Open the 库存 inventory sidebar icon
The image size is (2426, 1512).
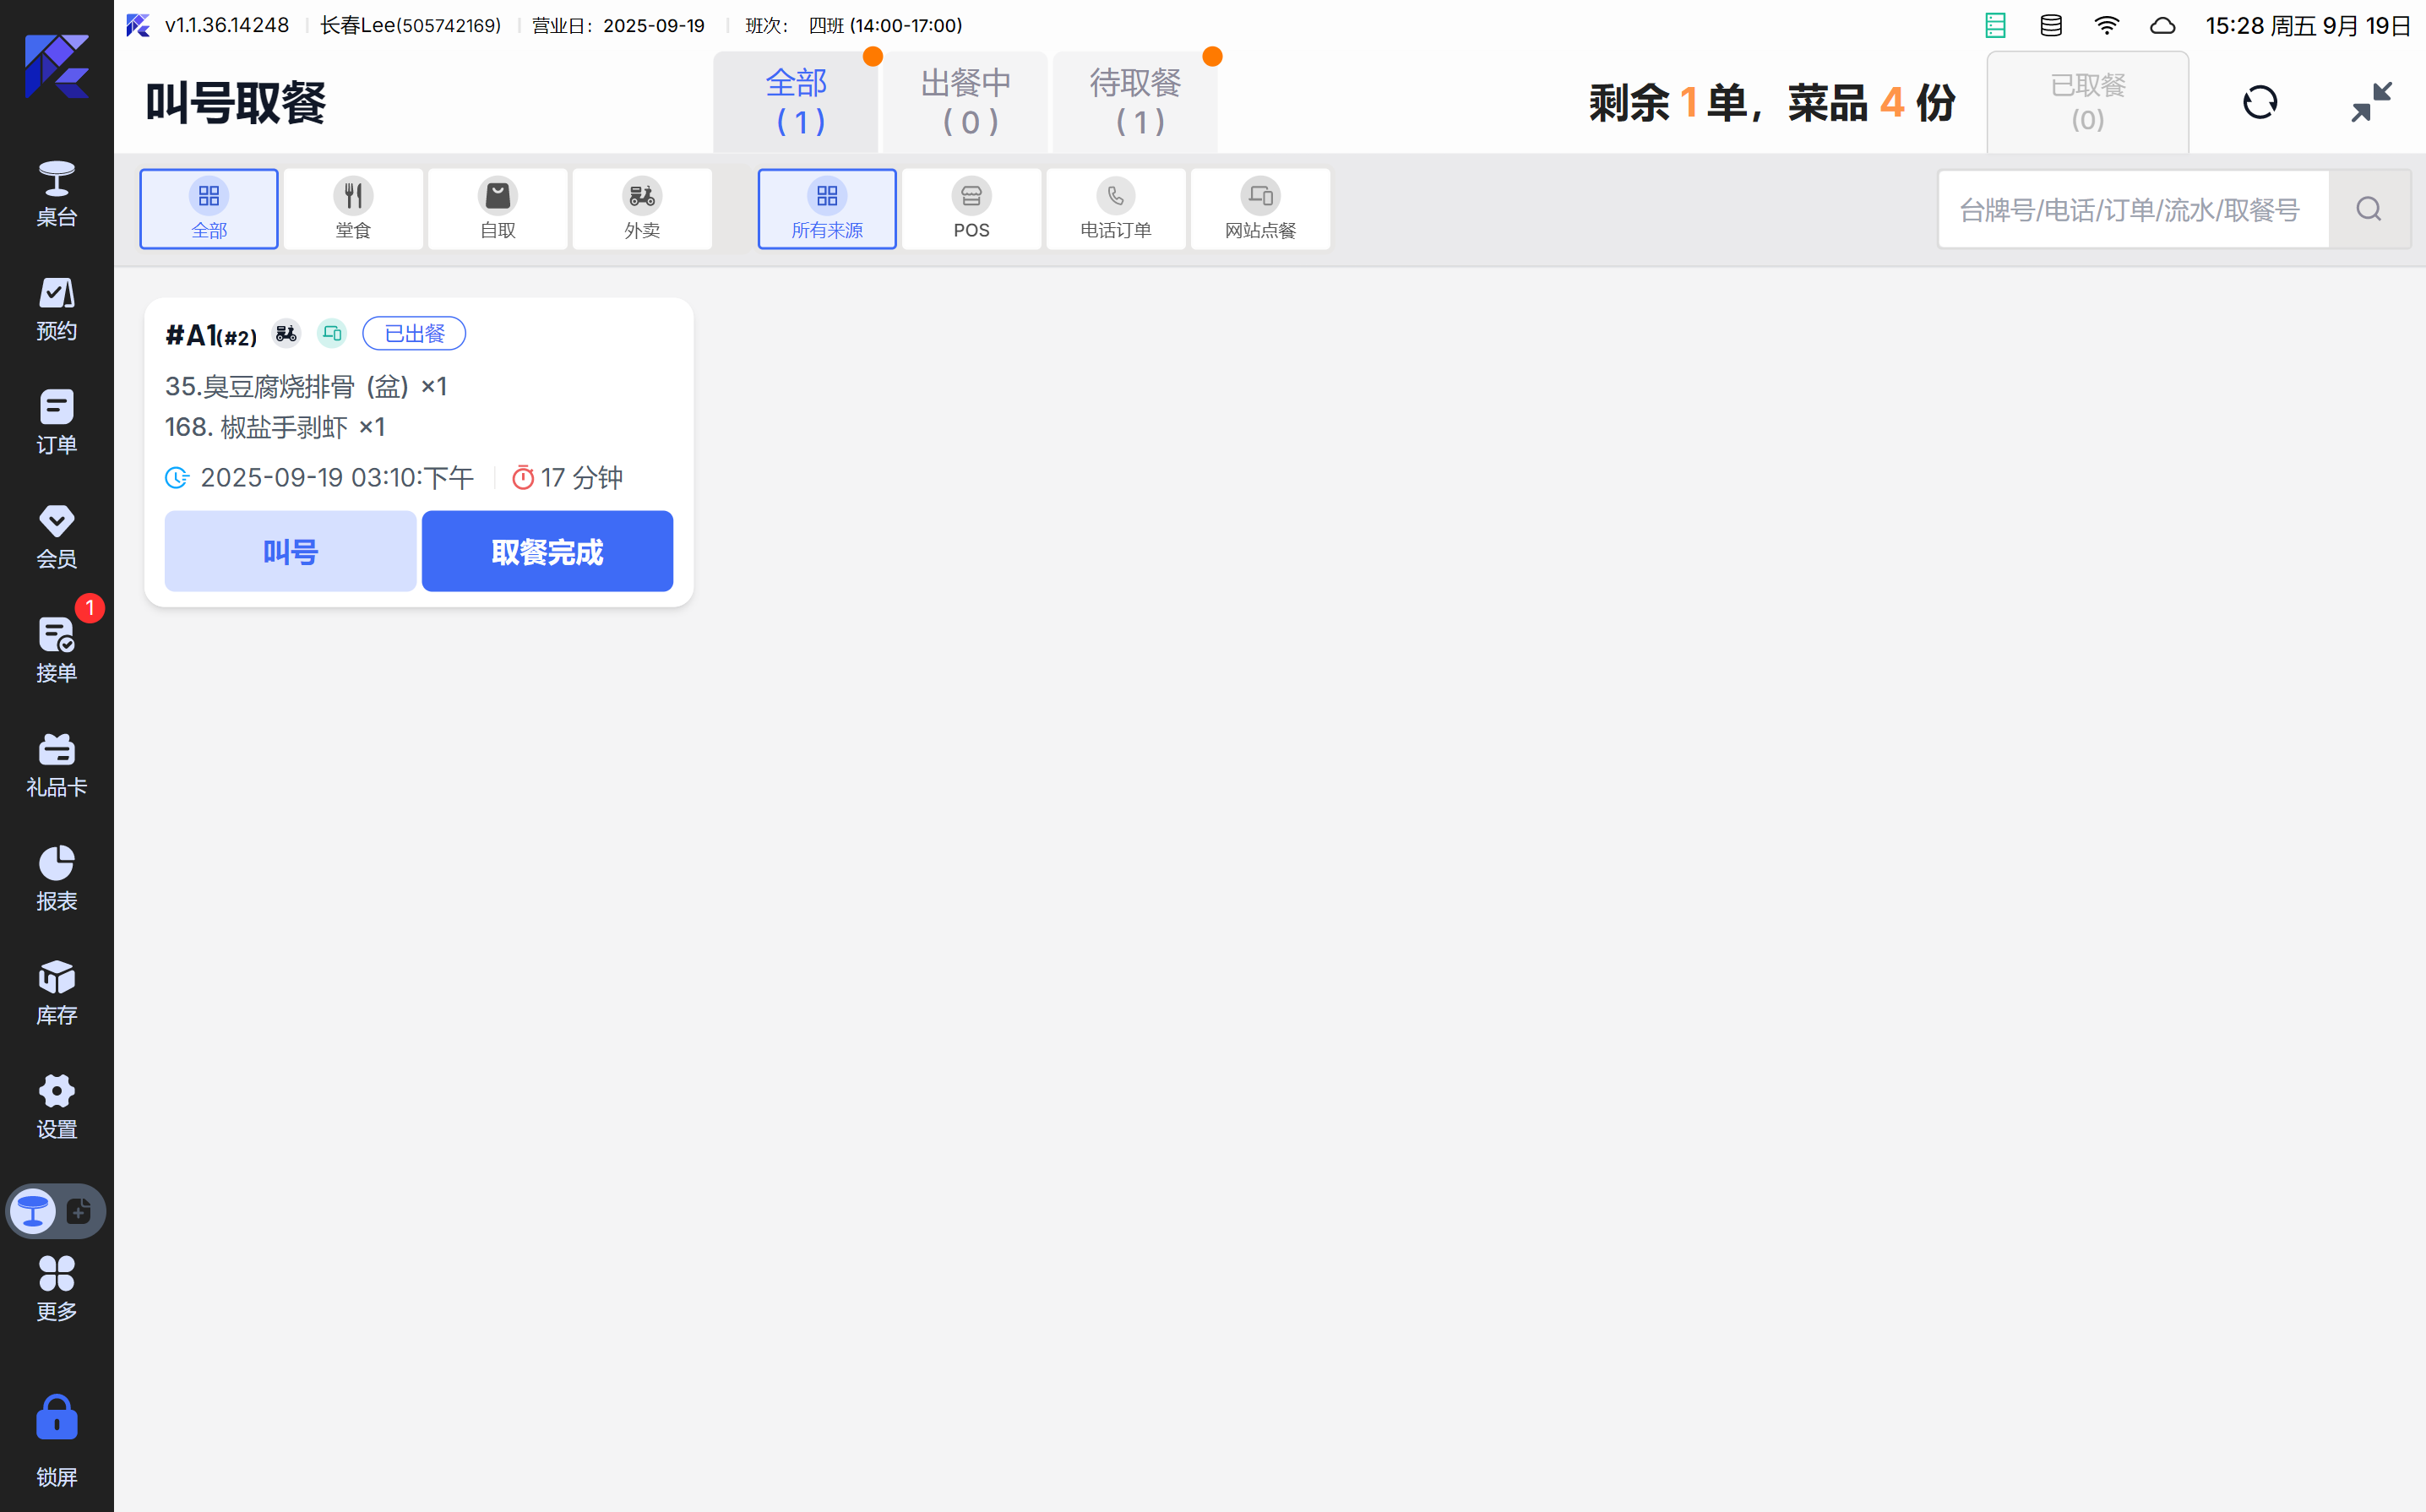[x=56, y=993]
